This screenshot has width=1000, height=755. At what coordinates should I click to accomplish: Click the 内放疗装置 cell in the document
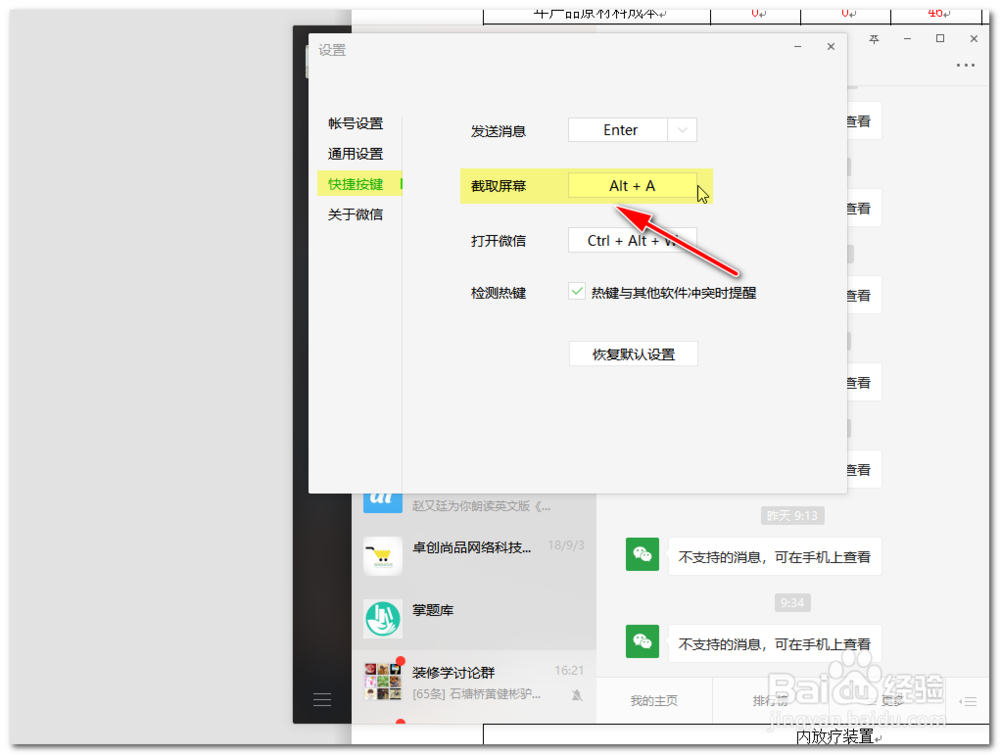point(835,737)
